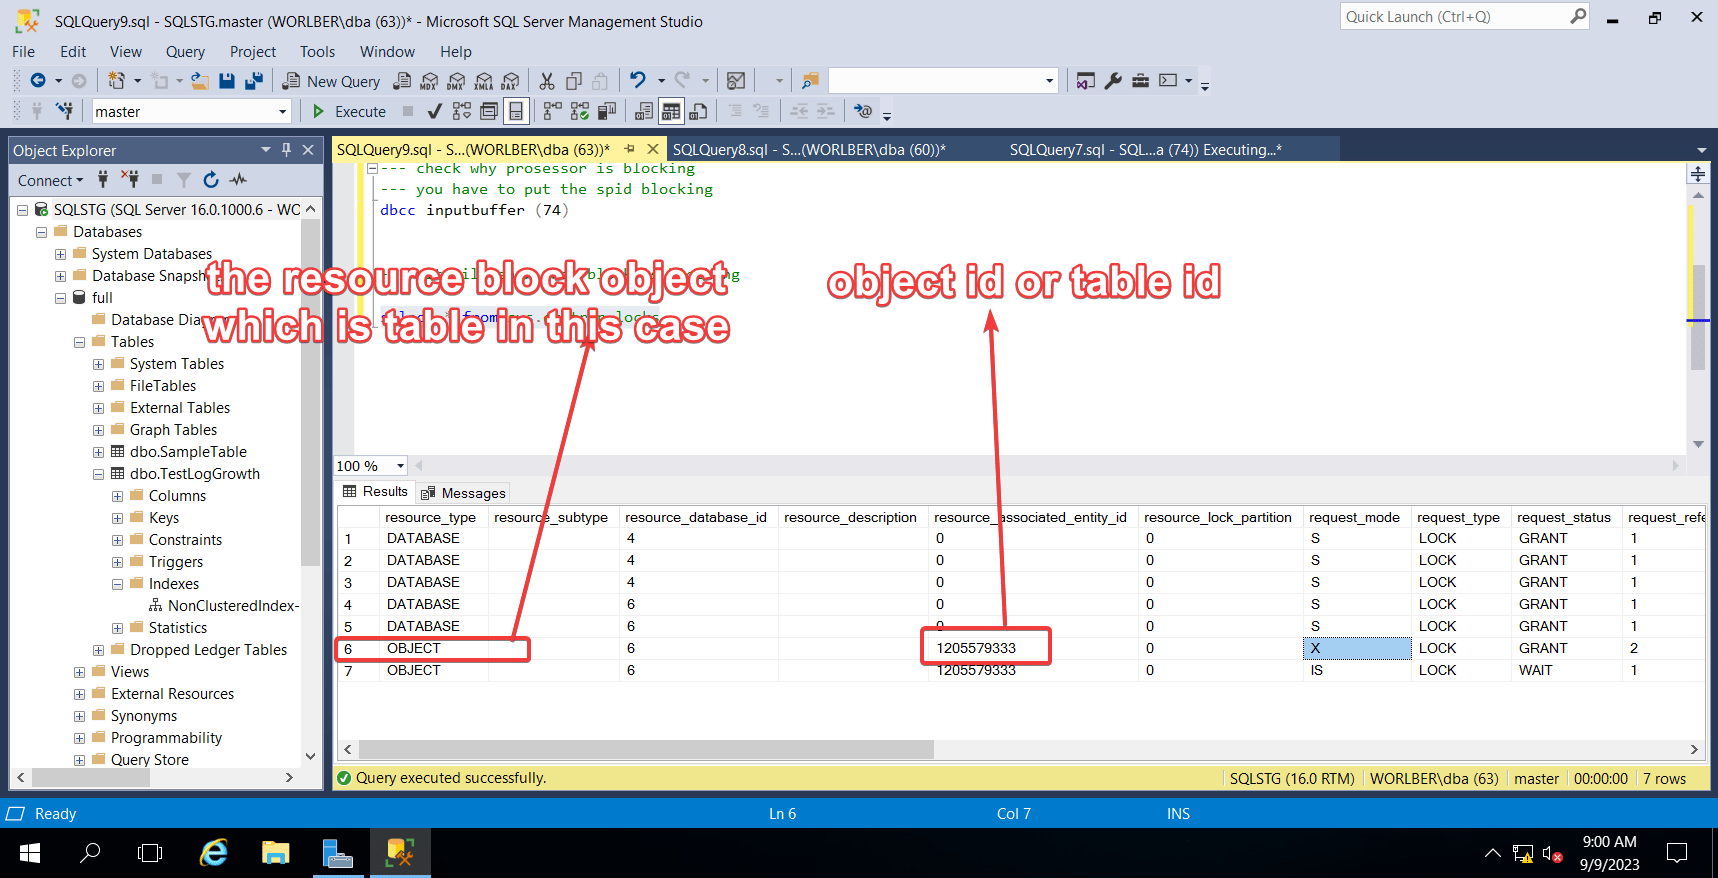Click the Change Connection icon
The image size is (1718, 878).
coord(65,111)
